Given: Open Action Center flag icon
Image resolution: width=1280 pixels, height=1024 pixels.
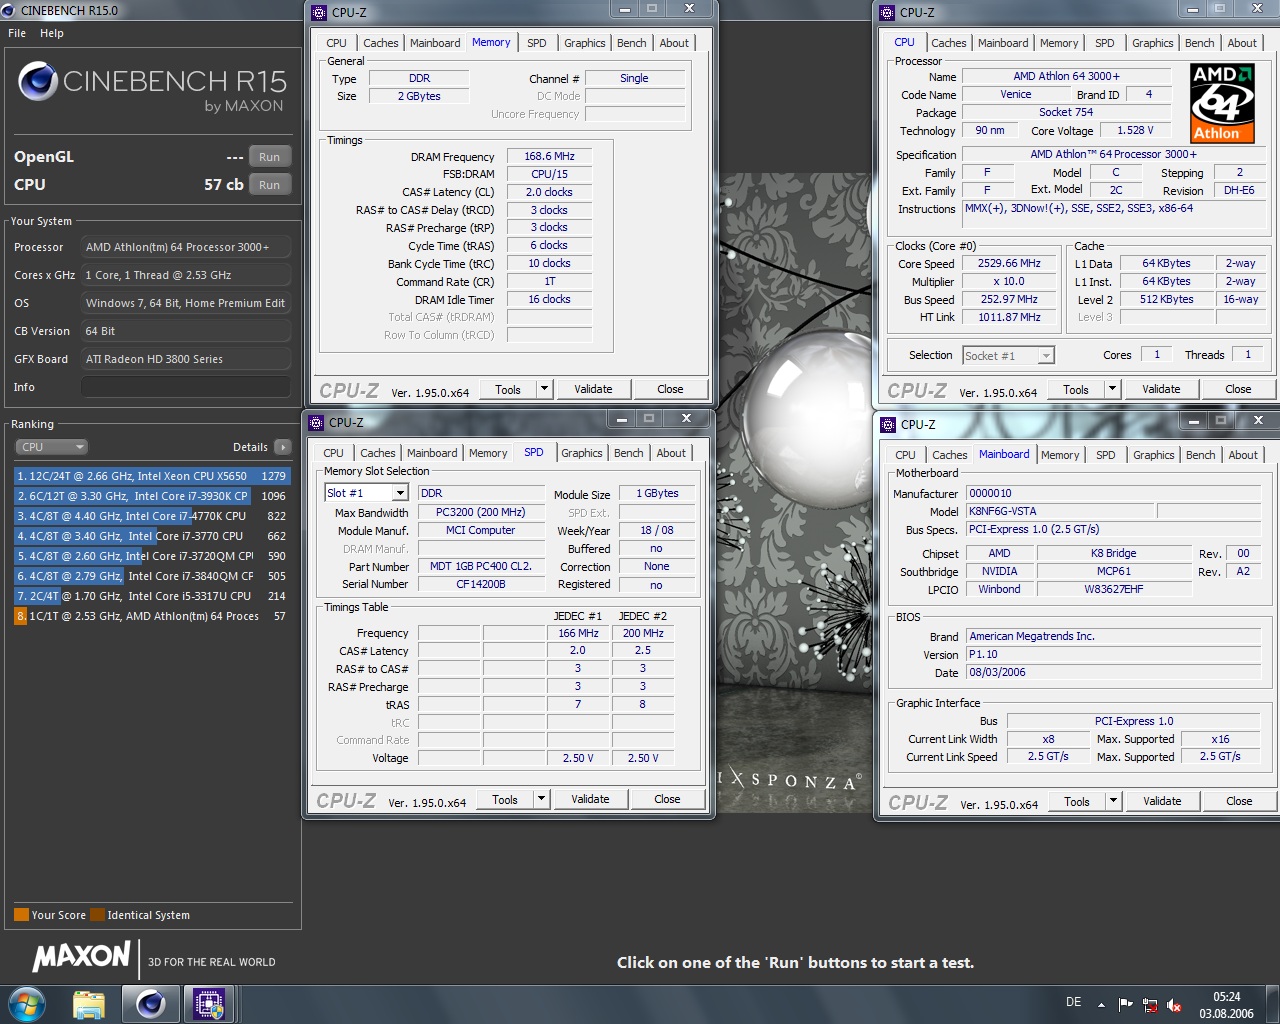Looking at the screenshot, I should pyautogui.click(x=1126, y=1004).
